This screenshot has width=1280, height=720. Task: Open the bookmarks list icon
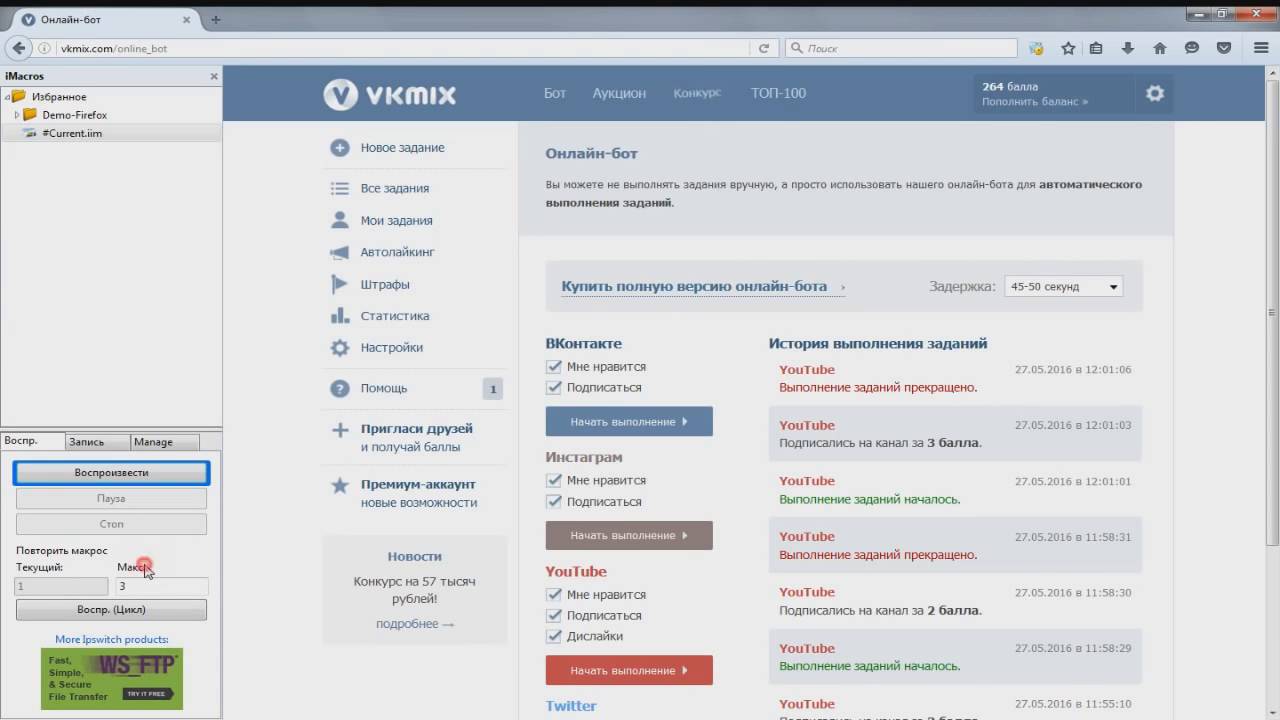[x=1096, y=48]
